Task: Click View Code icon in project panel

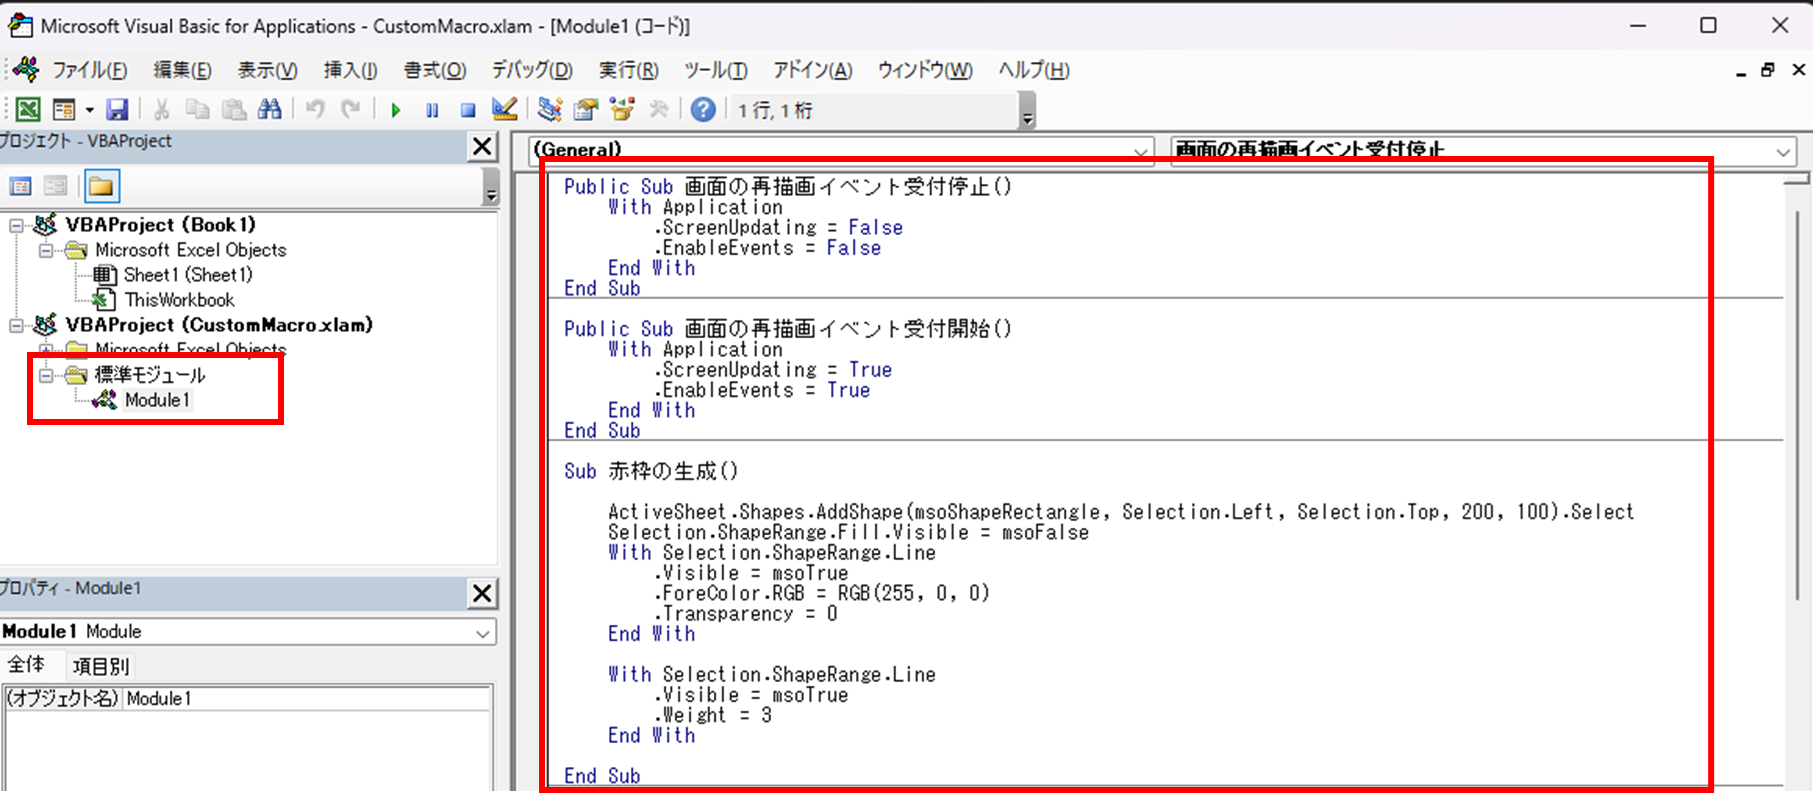Action: (x=20, y=186)
